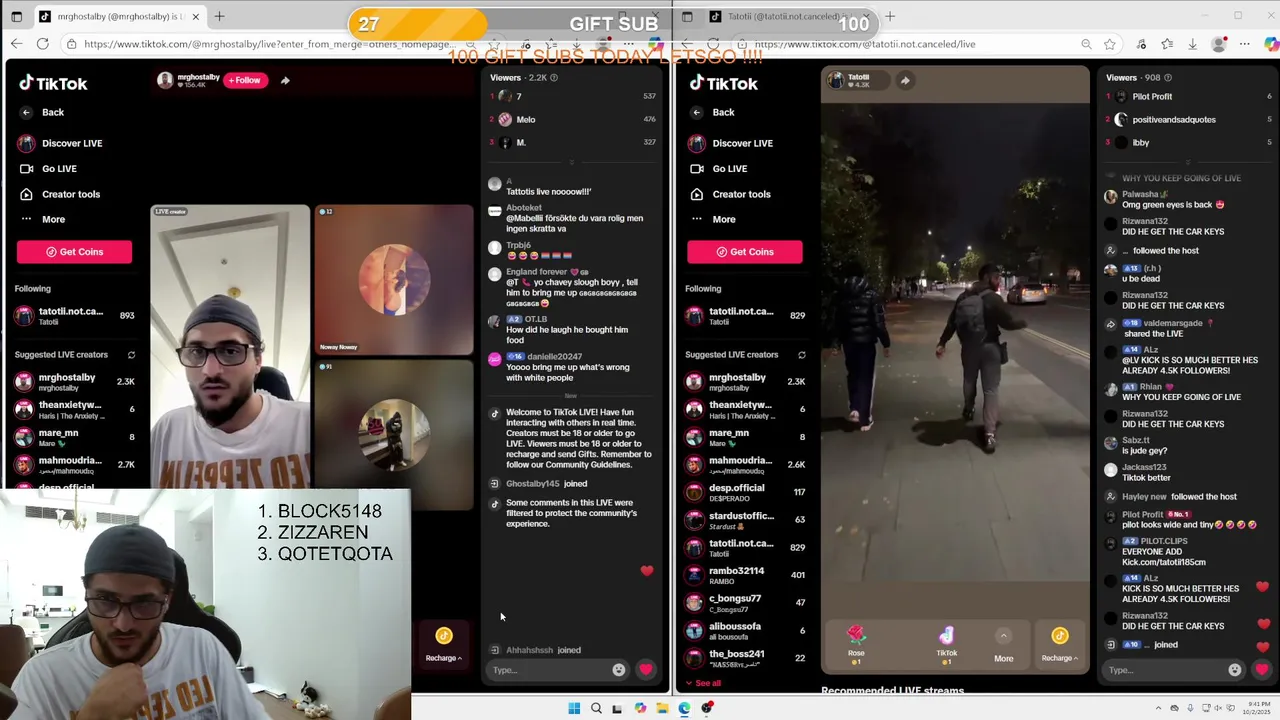Favorite the Tatotii page with star icon
This screenshot has height=720, width=1280.
(1110, 44)
